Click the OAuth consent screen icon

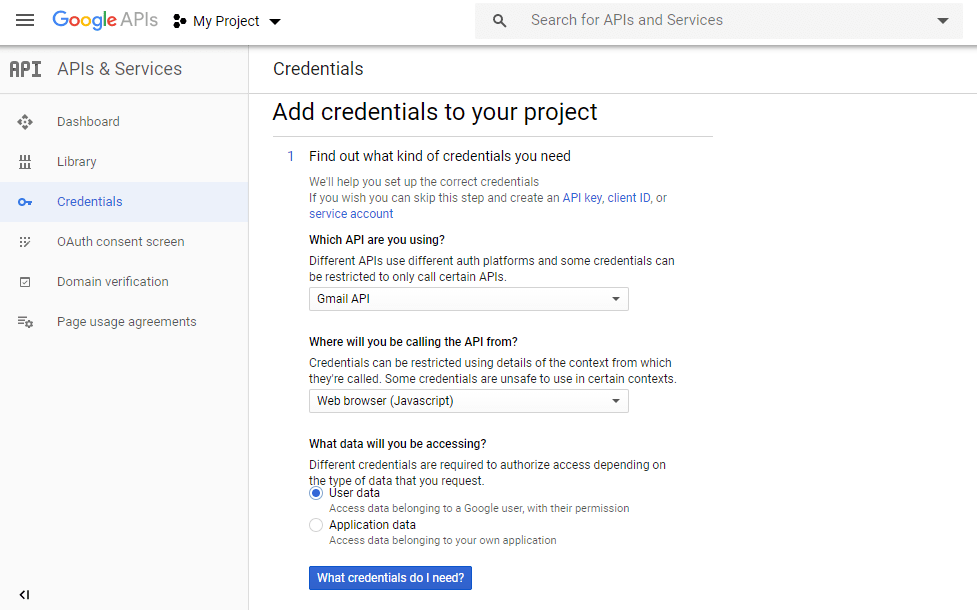25,242
